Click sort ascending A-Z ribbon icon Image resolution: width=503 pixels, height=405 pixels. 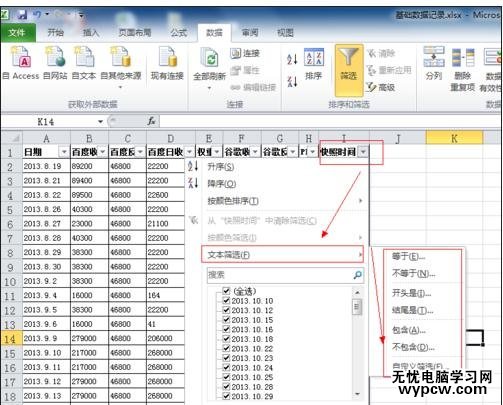292,60
